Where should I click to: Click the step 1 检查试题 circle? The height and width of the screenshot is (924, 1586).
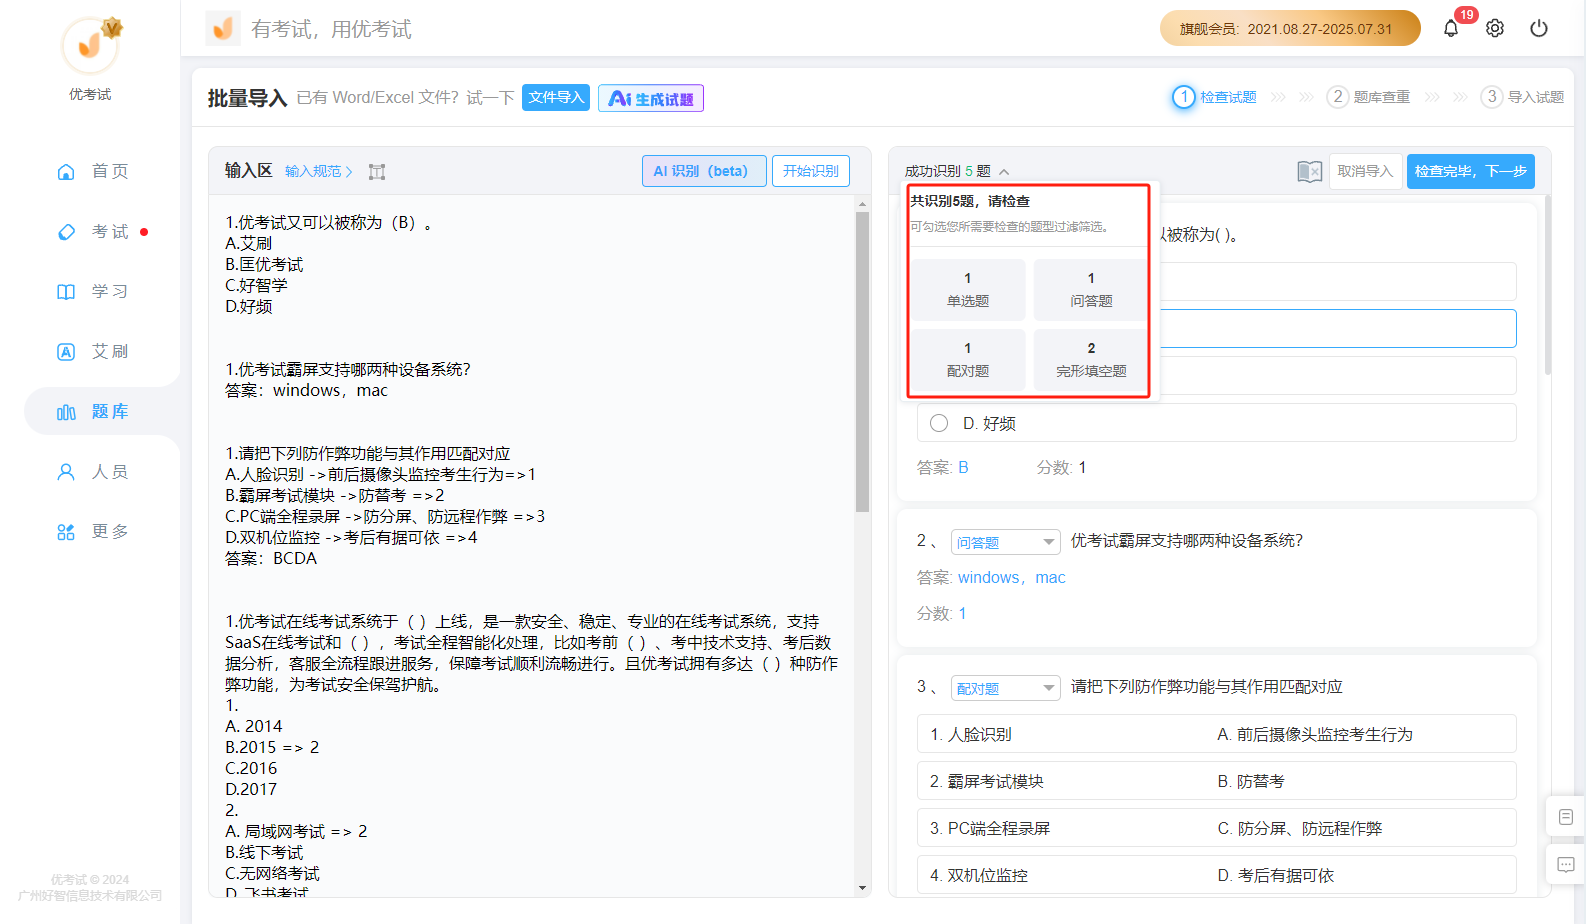1184,97
